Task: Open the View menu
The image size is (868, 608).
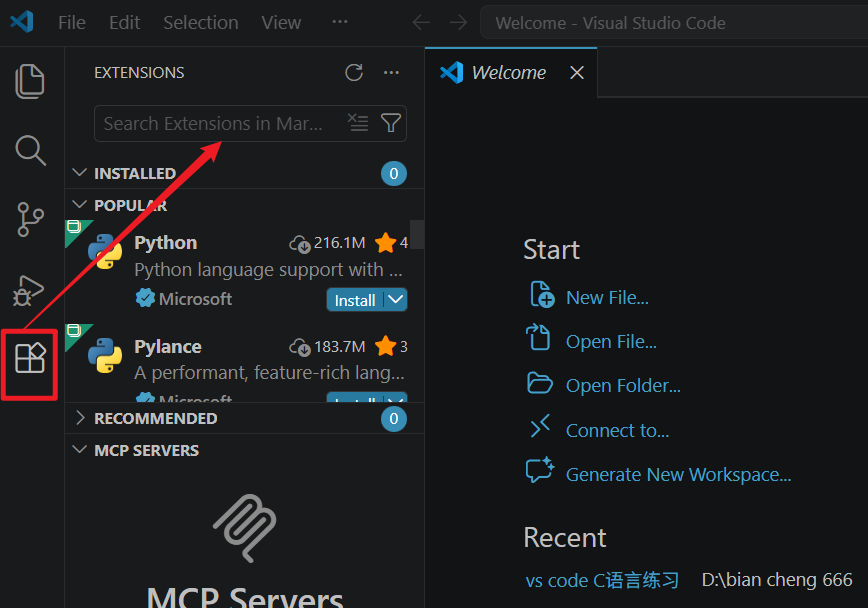Action: pyautogui.click(x=281, y=23)
